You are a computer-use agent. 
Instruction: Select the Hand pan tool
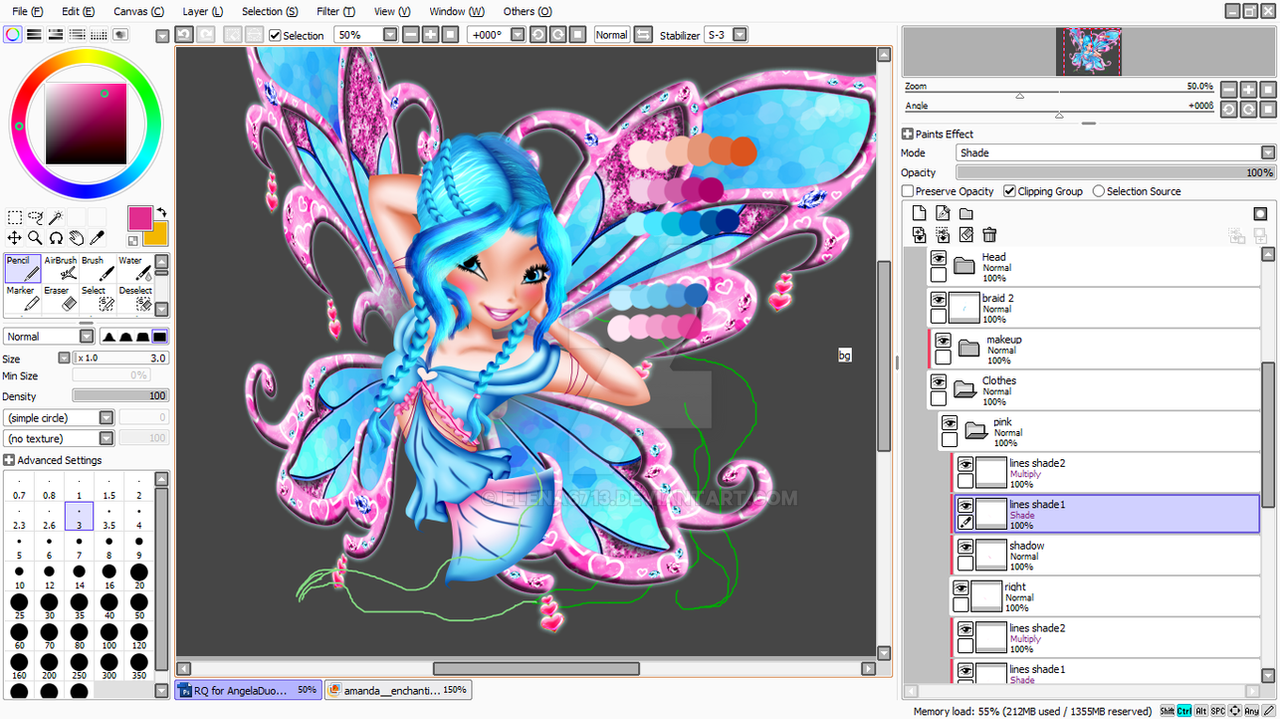(x=76, y=237)
